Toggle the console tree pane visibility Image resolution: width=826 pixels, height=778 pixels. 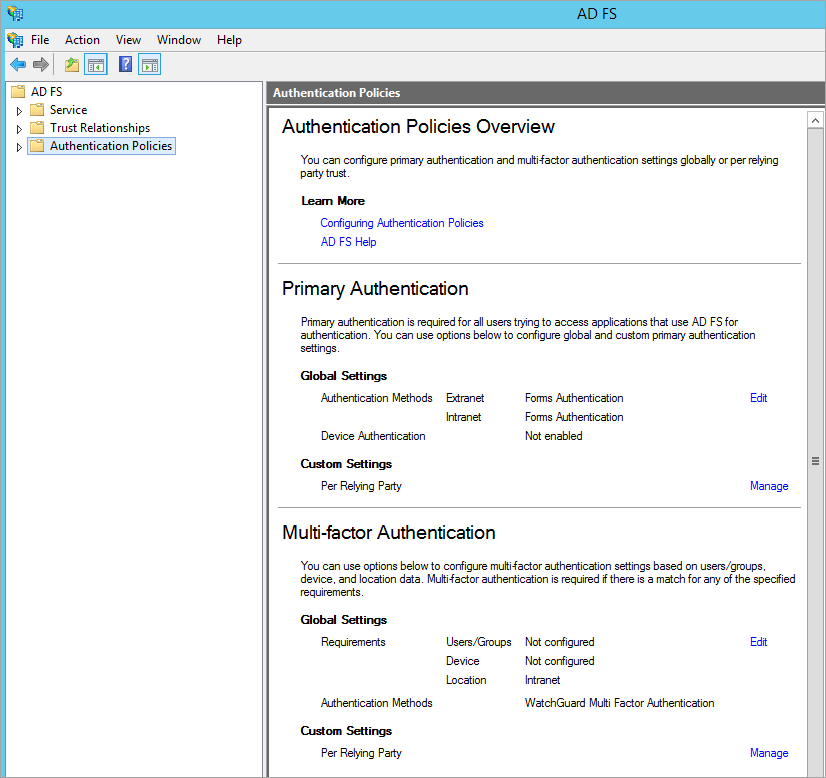tap(96, 64)
